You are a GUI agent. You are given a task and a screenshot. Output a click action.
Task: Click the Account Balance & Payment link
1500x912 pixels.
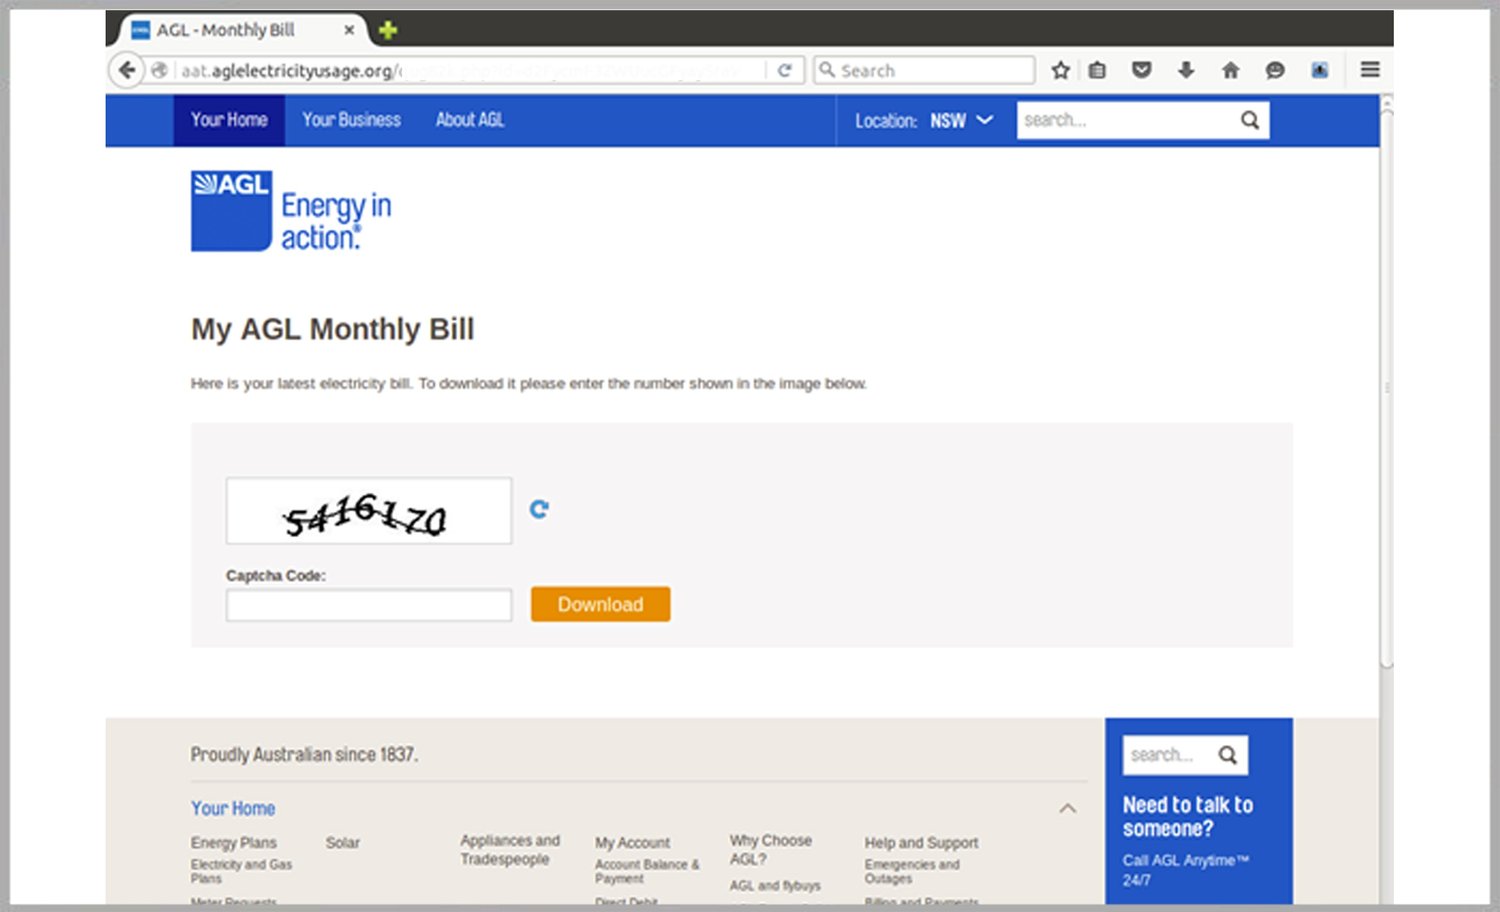pyautogui.click(x=648, y=871)
